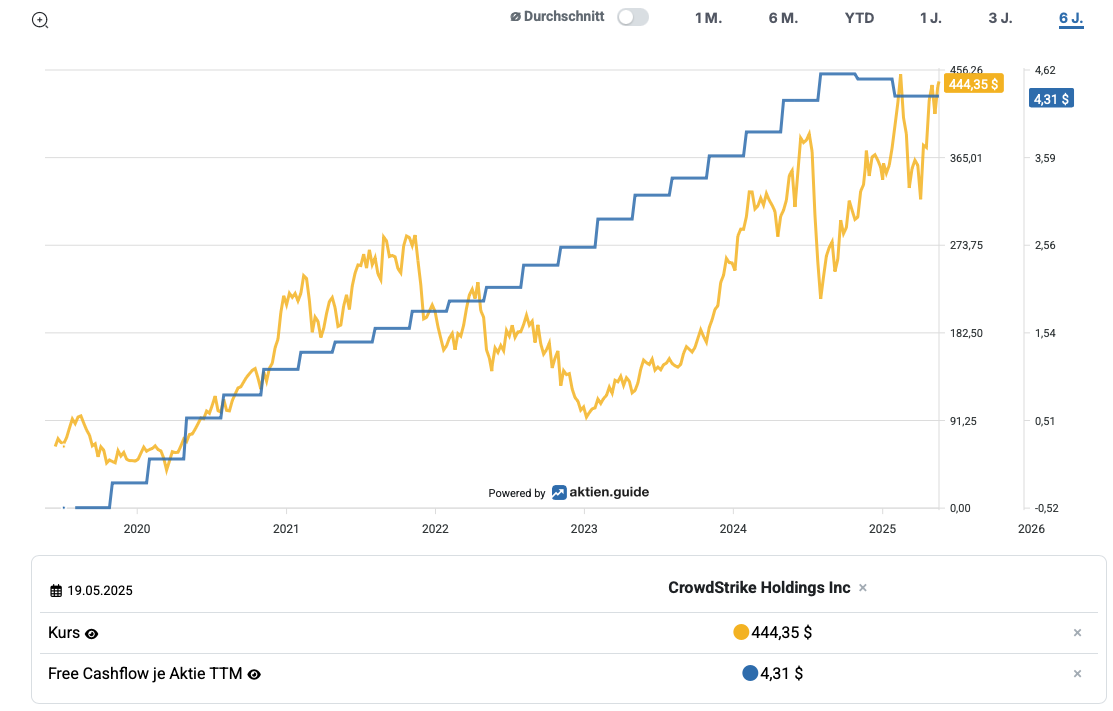Screen dimensions: 1113x711
Task: Click the 2024 x-axis label
Action: pyautogui.click(x=733, y=529)
